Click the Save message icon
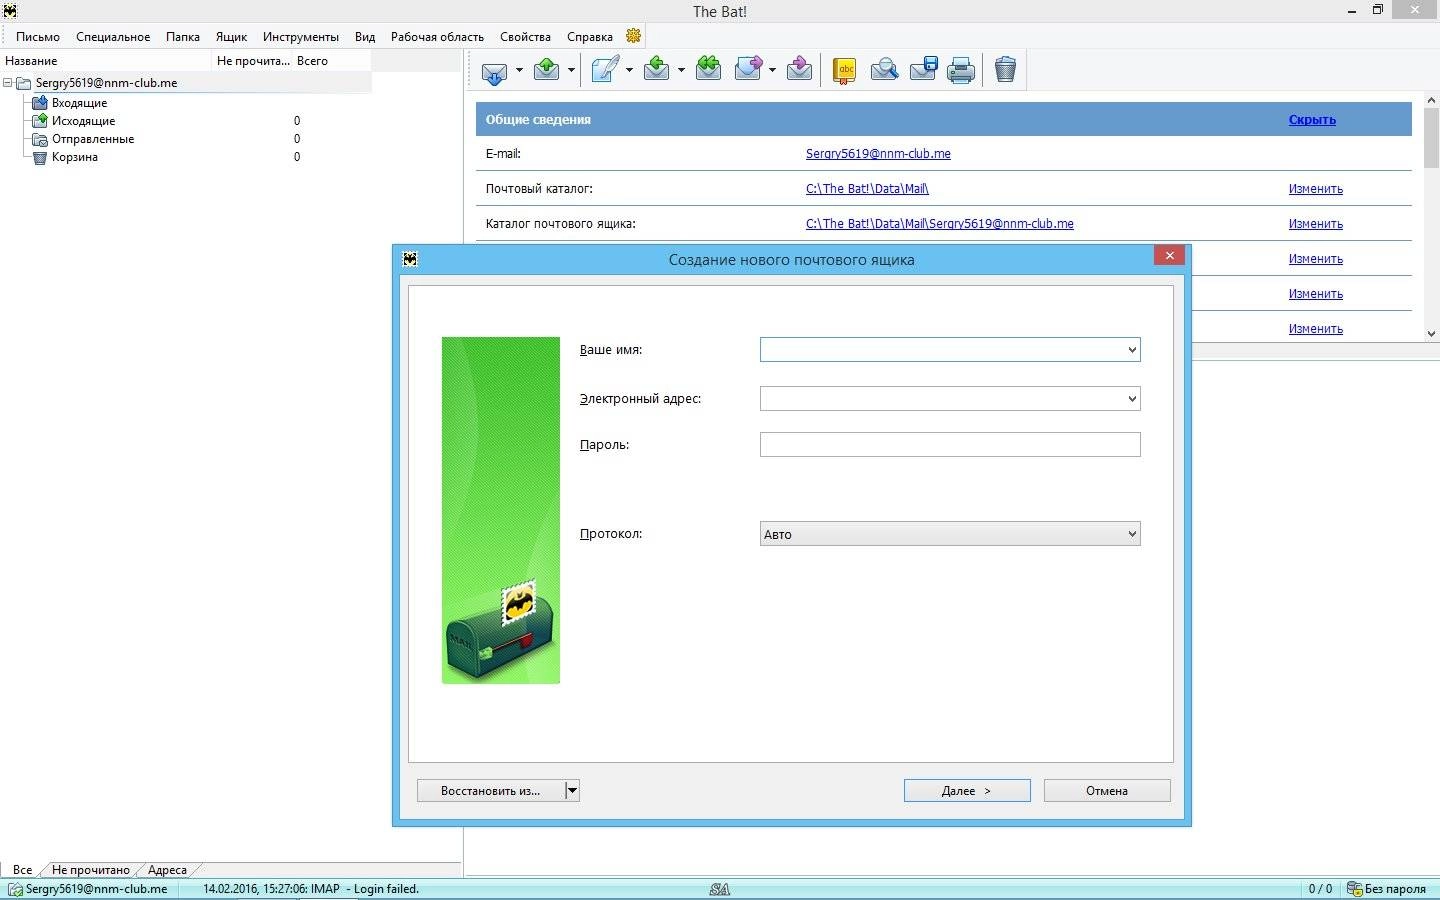This screenshot has width=1440, height=900. tap(923, 69)
